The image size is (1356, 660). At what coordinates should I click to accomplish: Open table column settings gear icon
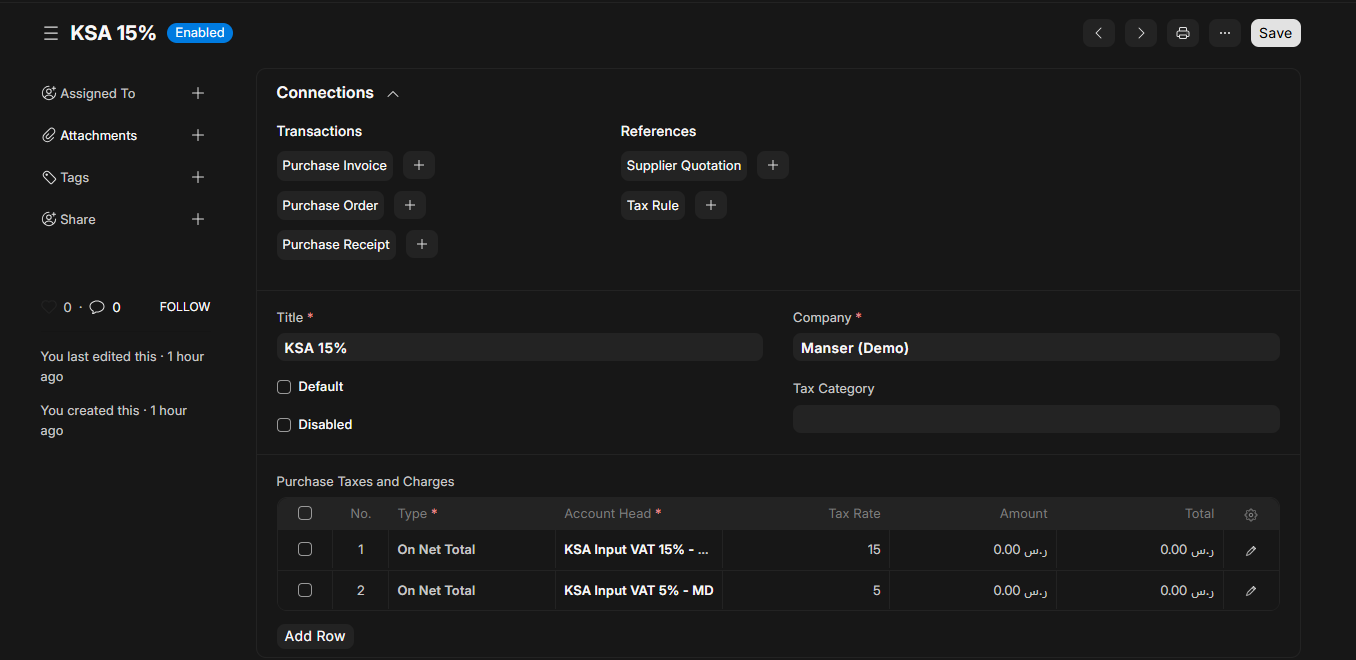(1250, 514)
